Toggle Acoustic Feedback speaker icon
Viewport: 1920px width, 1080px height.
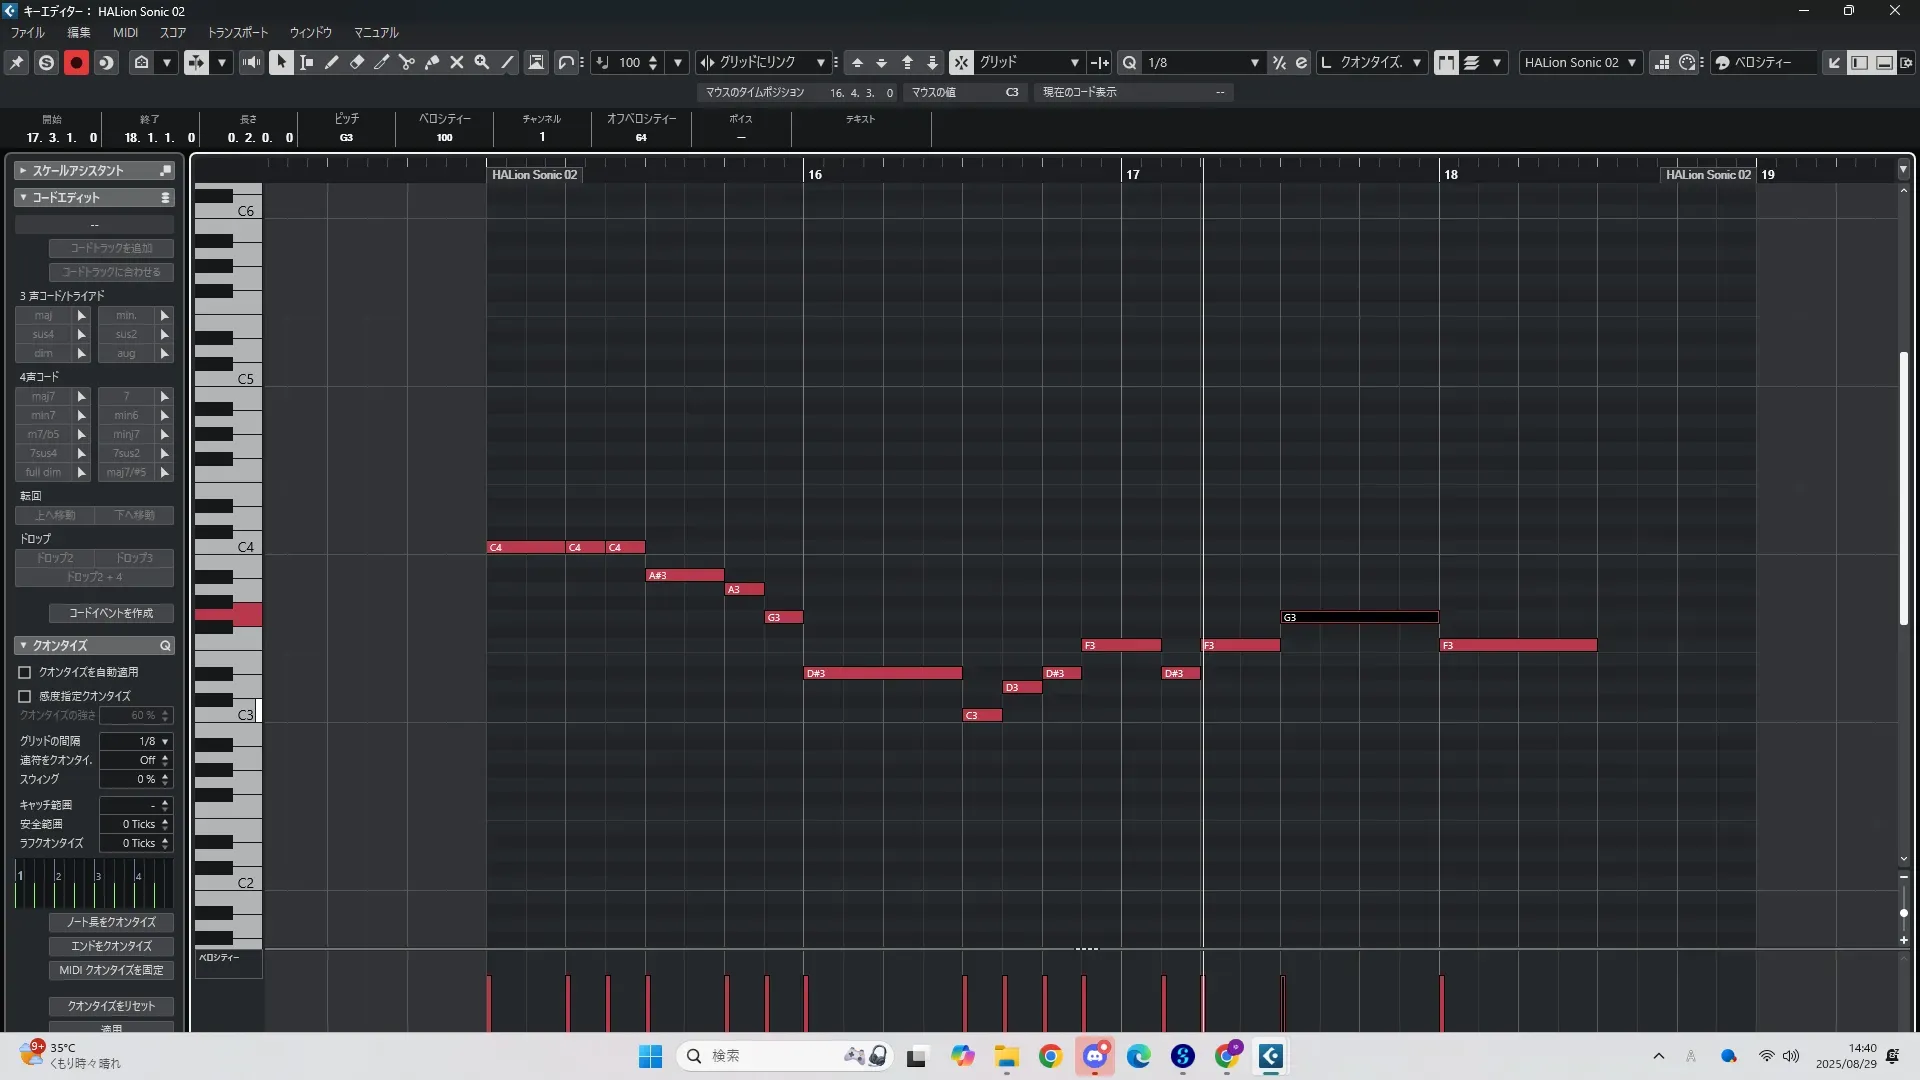coord(251,62)
